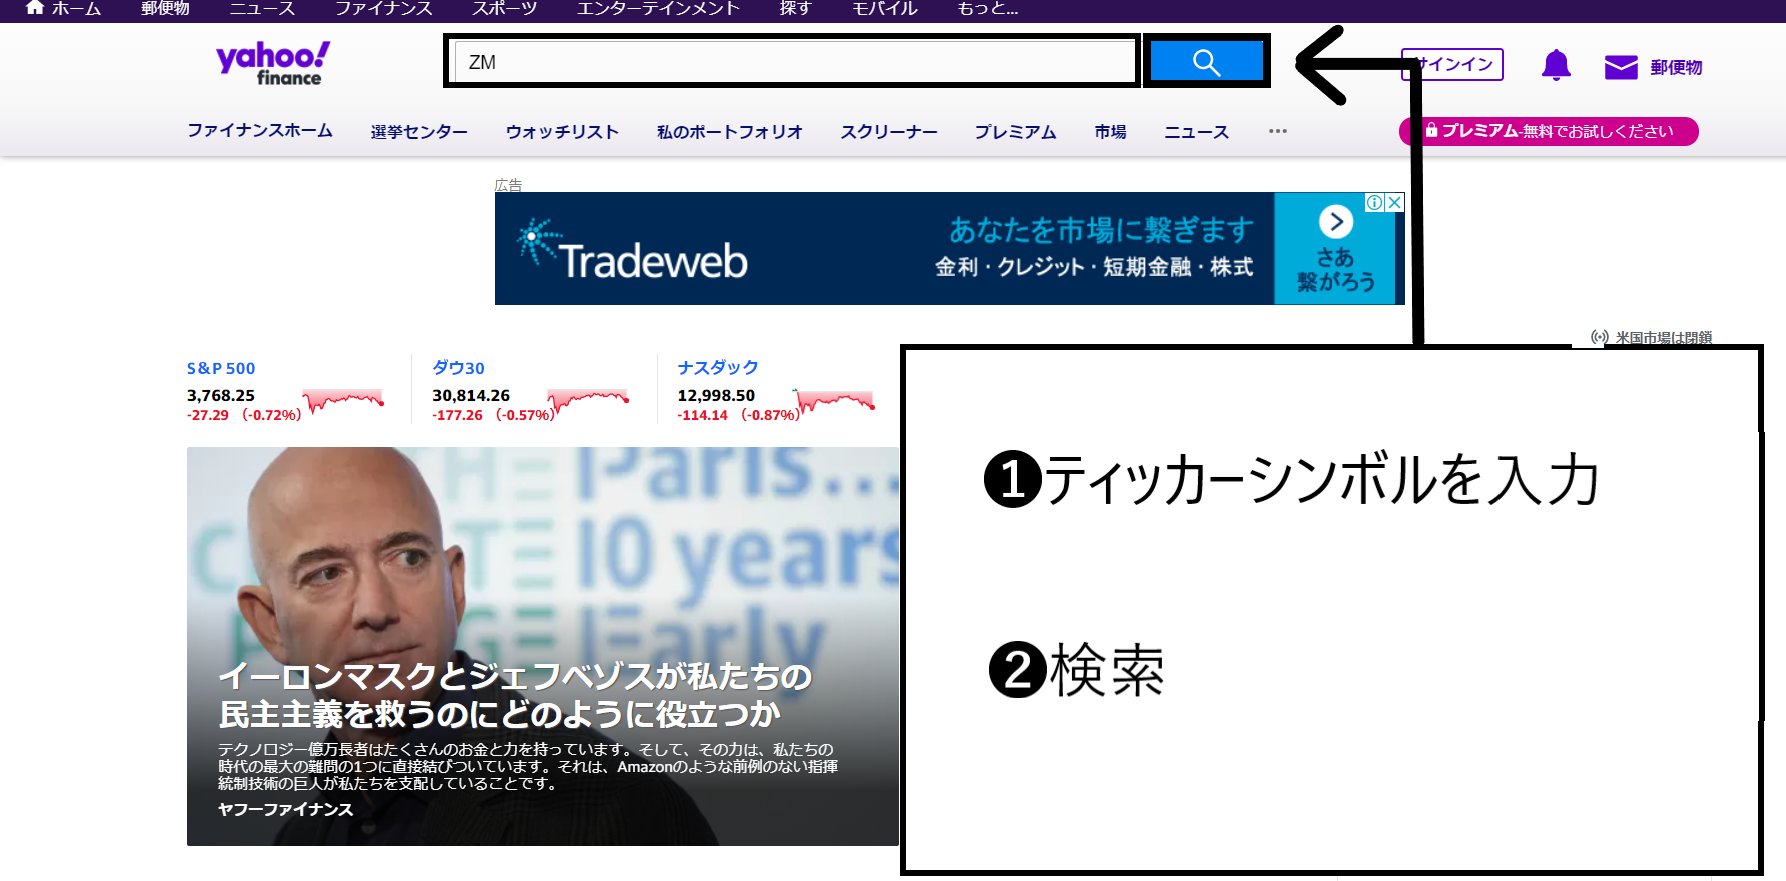1786x881 pixels.
Task: Click the 郵便物 link beside envelope
Action: (1676, 67)
